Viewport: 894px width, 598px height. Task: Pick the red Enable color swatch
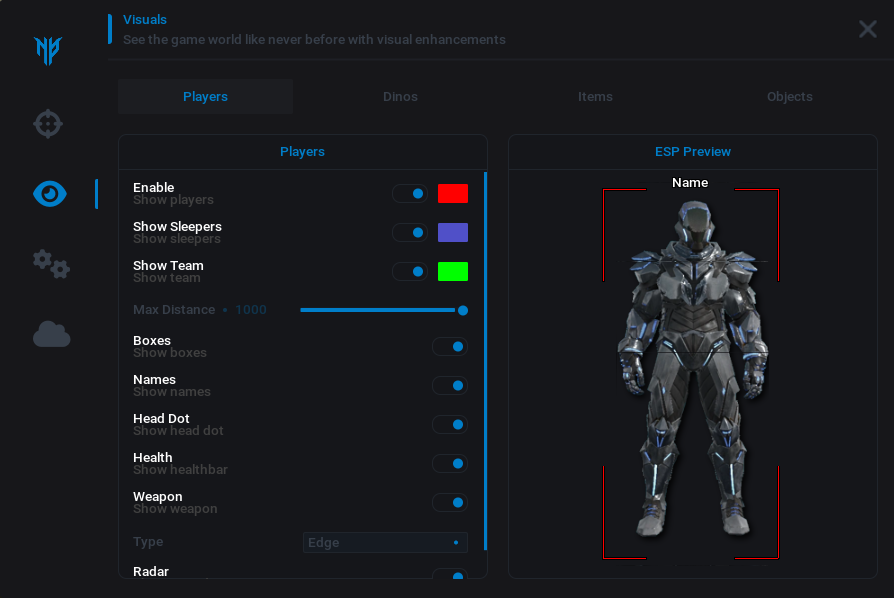click(453, 194)
